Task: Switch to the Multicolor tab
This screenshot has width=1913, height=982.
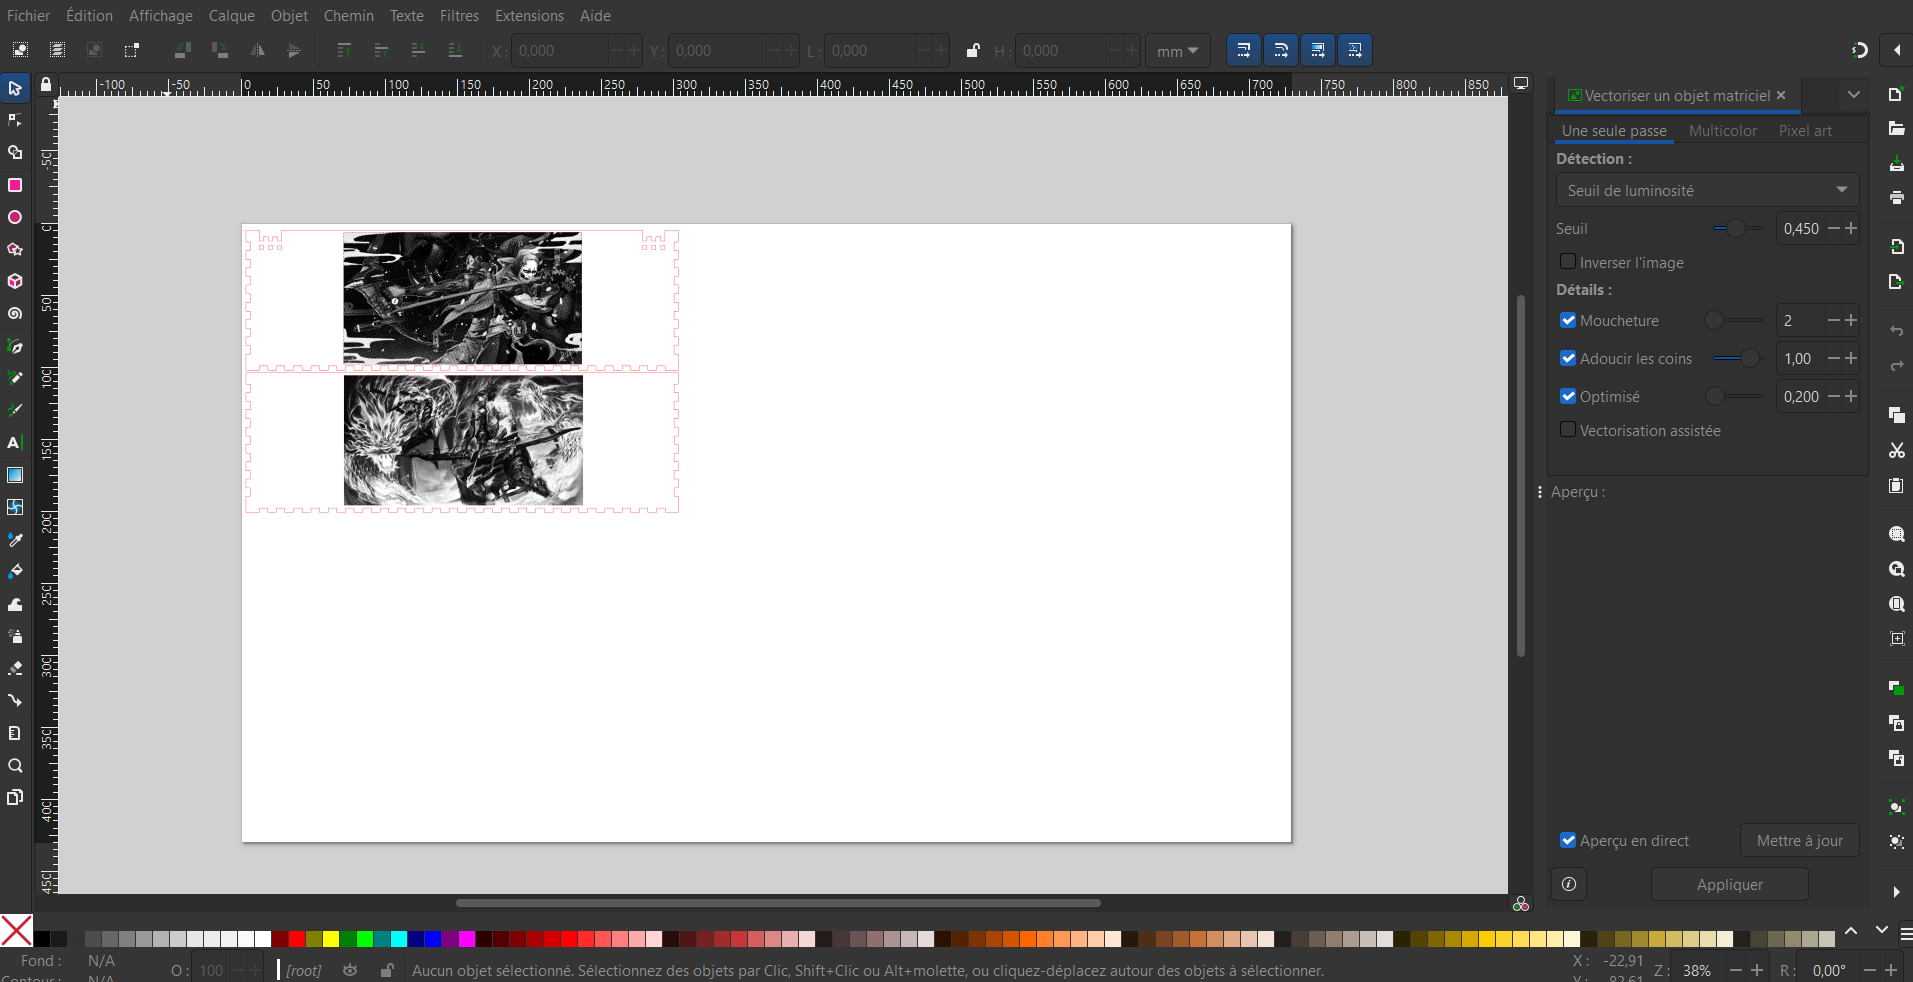Action: point(1722,131)
